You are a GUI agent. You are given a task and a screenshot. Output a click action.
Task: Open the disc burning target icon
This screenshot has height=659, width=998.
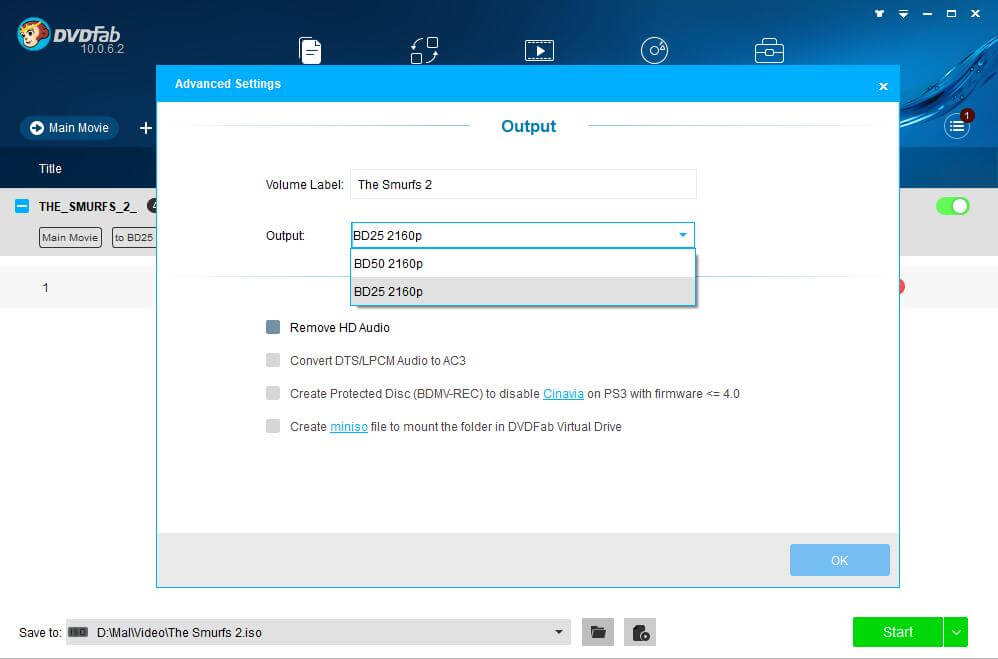[640, 632]
